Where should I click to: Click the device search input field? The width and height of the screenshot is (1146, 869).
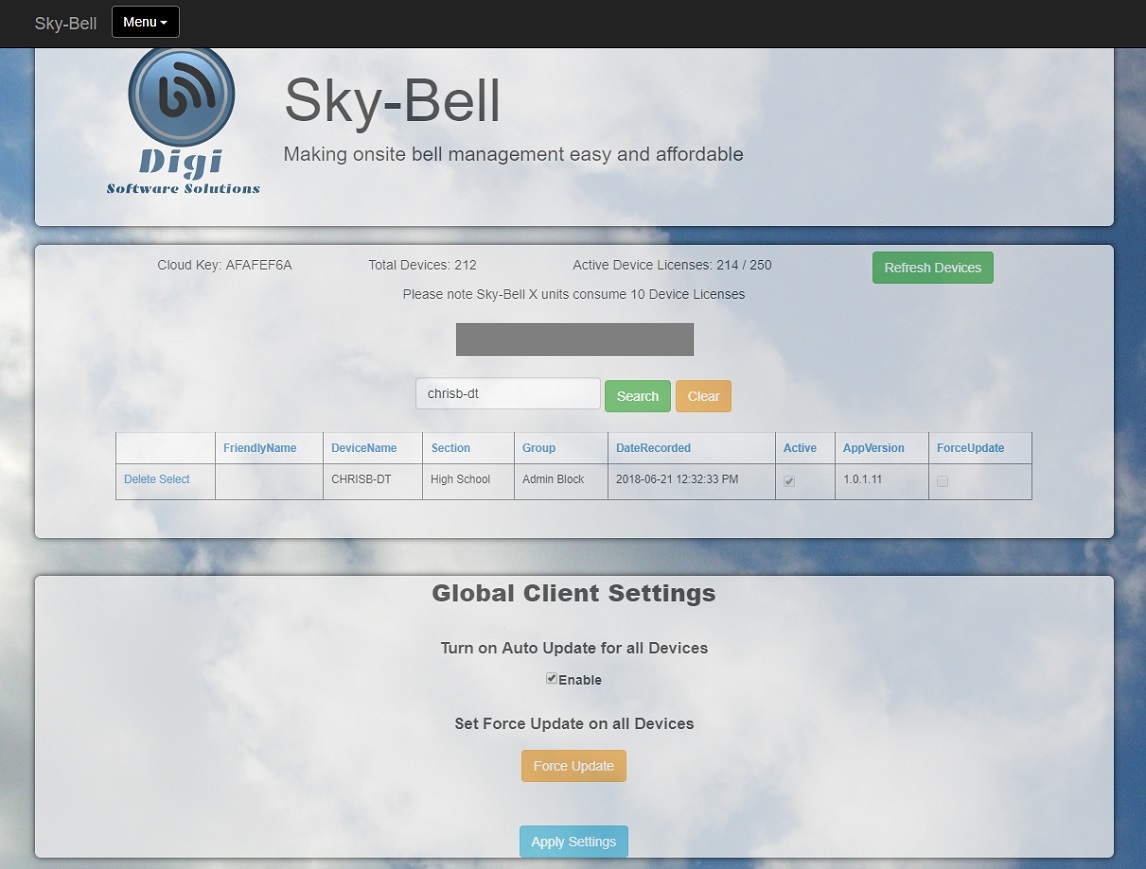508,394
